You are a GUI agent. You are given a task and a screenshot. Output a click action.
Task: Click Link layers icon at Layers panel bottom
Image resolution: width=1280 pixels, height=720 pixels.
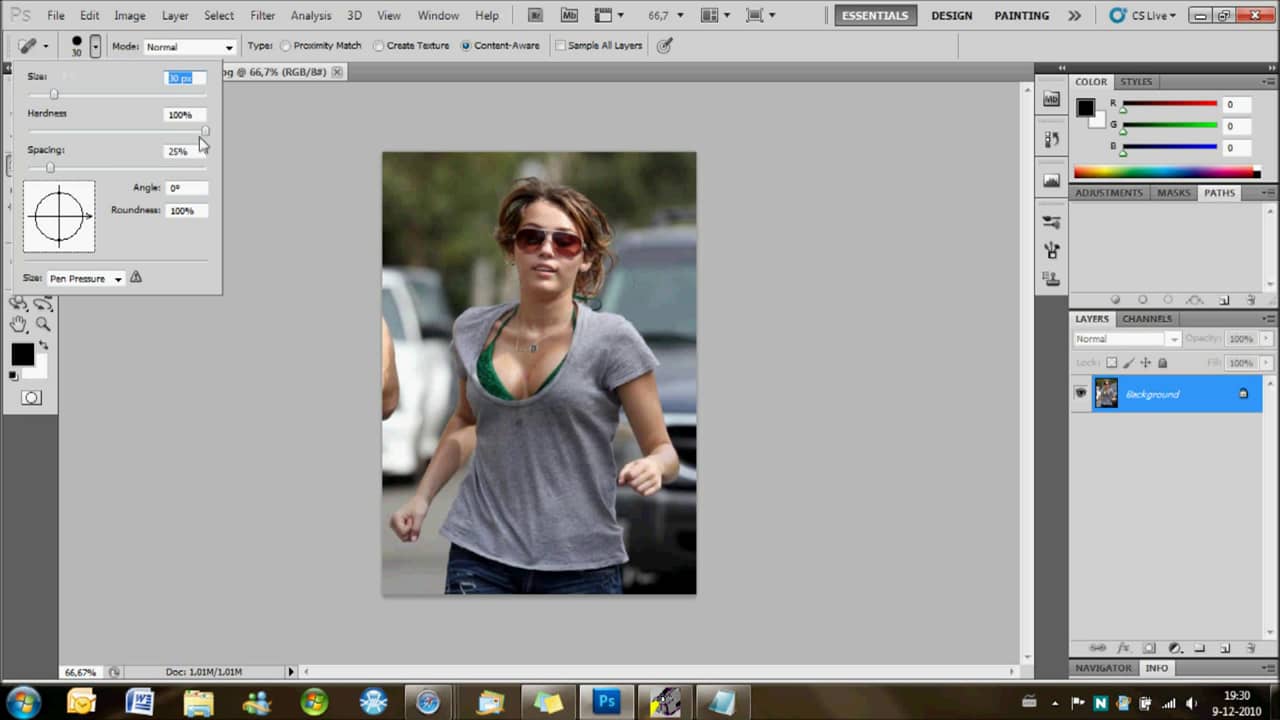1097,648
